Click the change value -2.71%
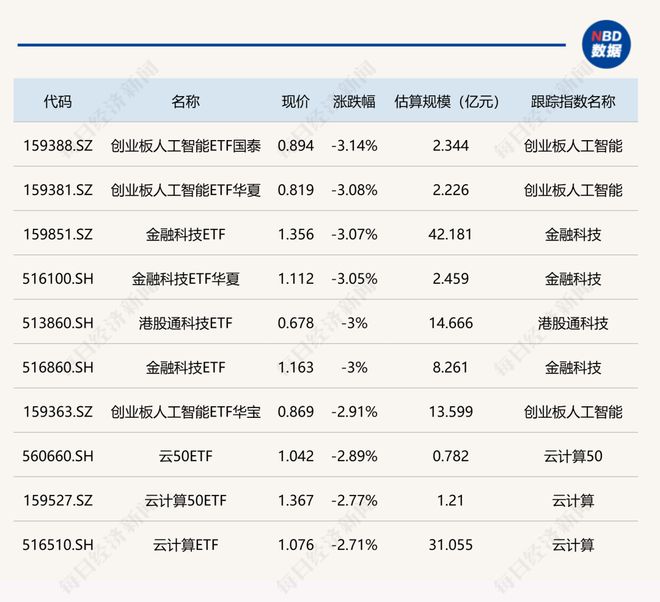This screenshot has width=660, height=602. tap(354, 545)
